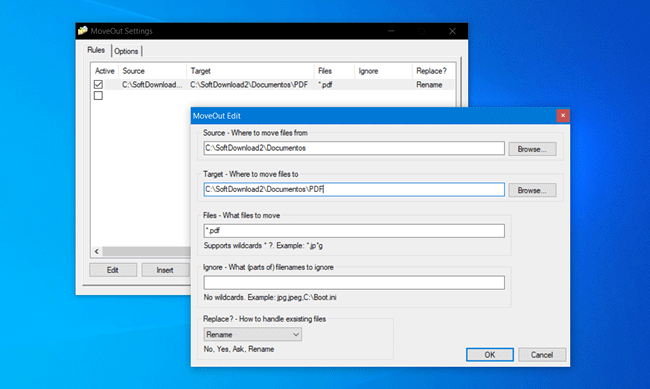650x389 pixels.
Task: Click the Ignore column header
Action: (x=383, y=71)
